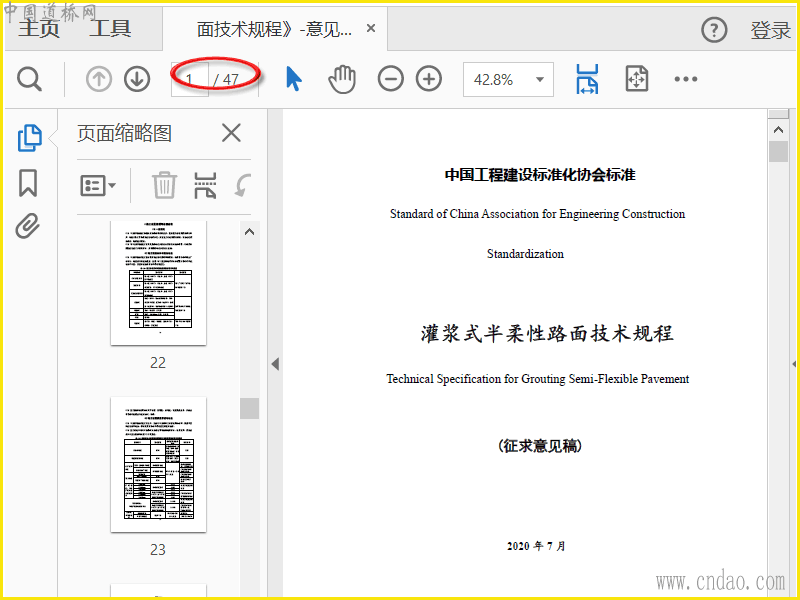Go to next page arrow

tap(137, 80)
